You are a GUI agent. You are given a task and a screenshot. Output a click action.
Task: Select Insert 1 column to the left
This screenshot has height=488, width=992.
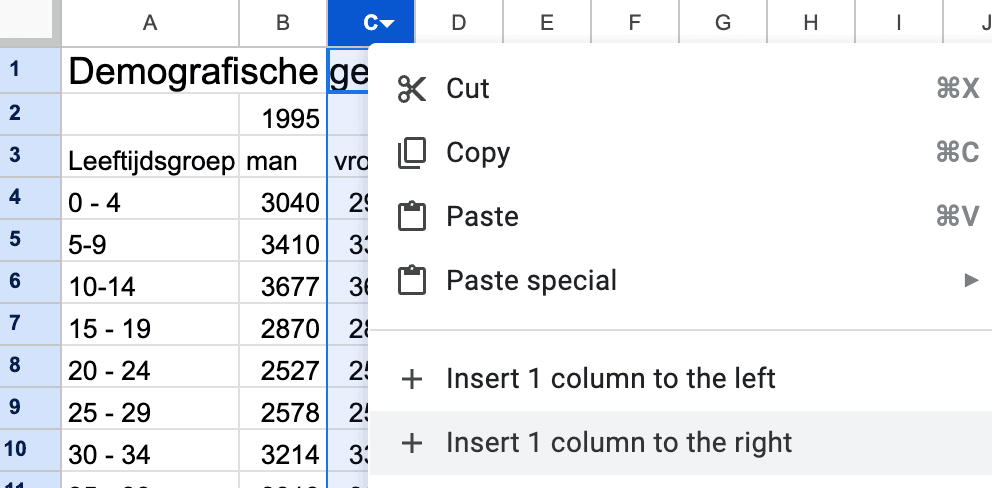pos(610,379)
